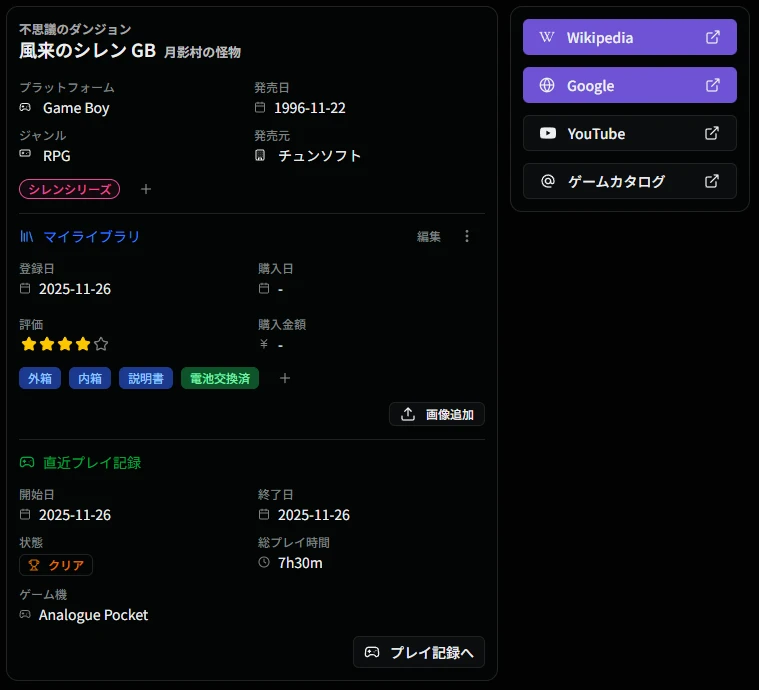This screenshot has width=759, height=690.
Task: Click the クリア status badge
Action: pos(56,565)
